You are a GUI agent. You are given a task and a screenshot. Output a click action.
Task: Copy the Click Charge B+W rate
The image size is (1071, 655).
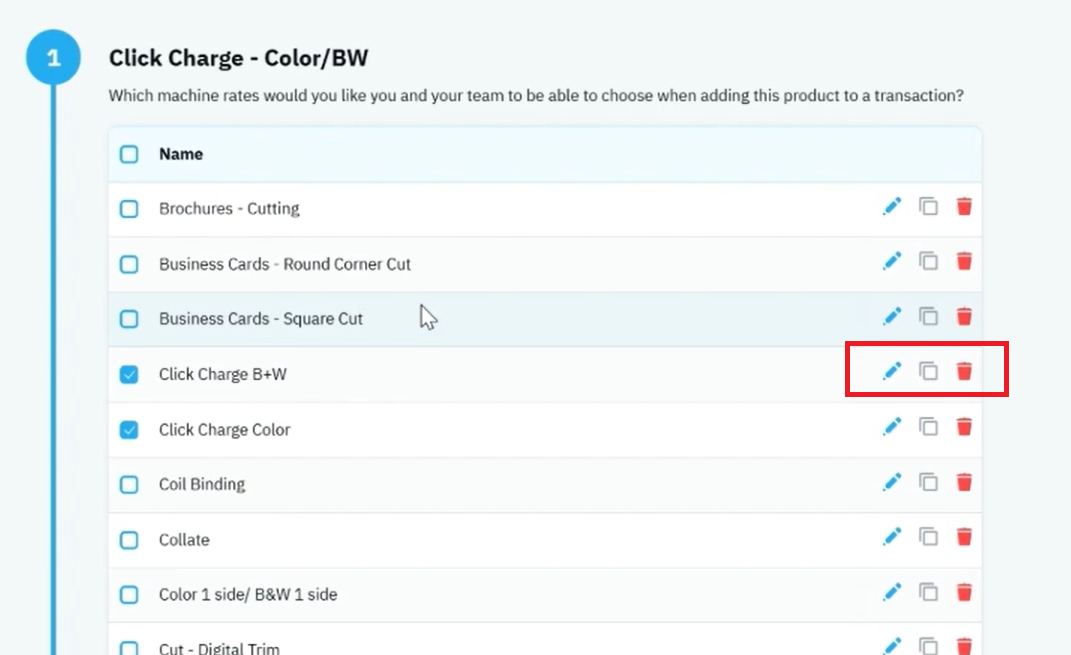[x=928, y=371]
